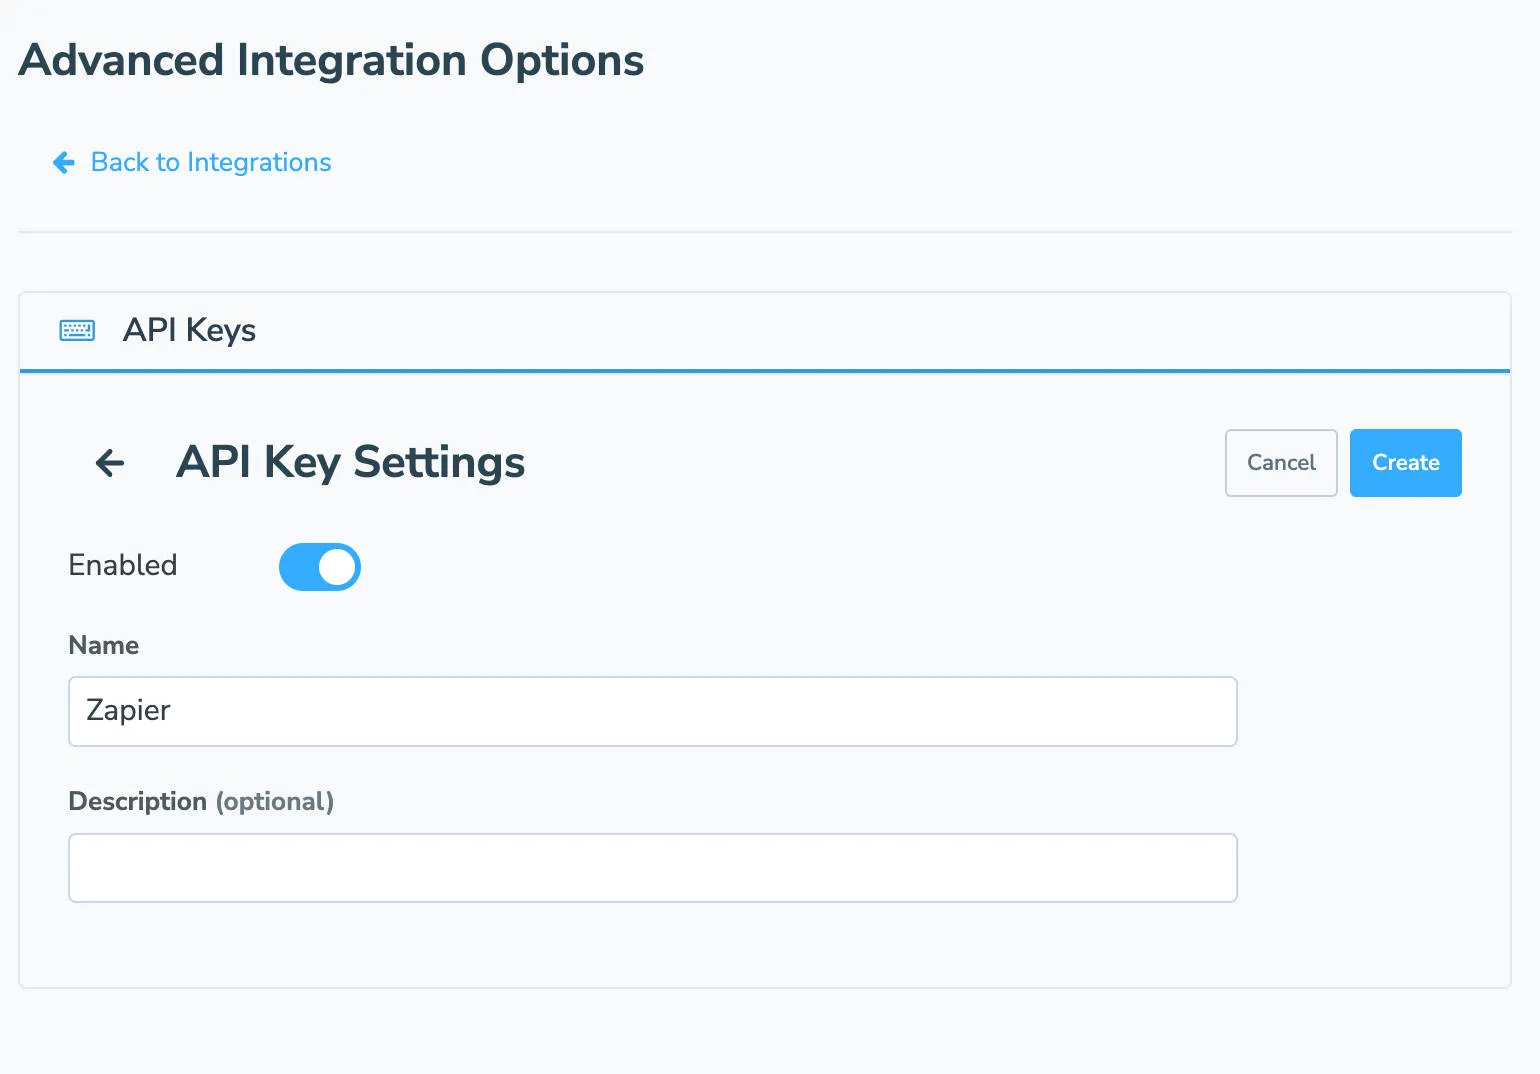Click inside the empty Description field
Image resolution: width=1540 pixels, height=1074 pixels.
point(652,867)
